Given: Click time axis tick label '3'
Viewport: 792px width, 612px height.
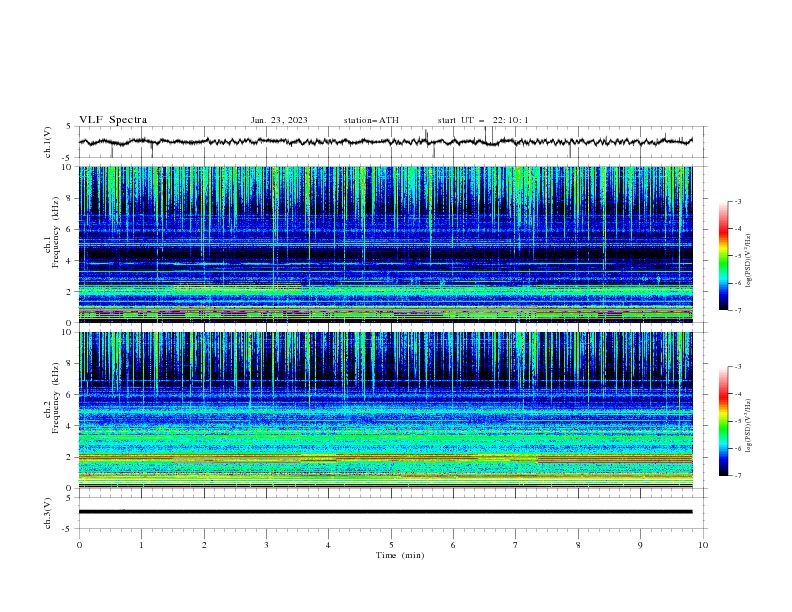Looking at the screenshot, I should coord(266,545).
